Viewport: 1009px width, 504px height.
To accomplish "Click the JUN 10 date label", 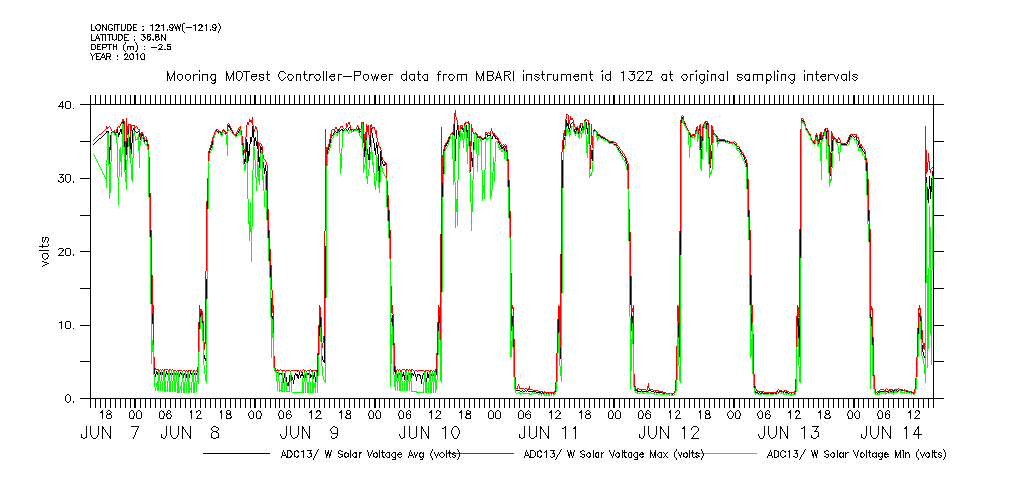I will 429,433.
